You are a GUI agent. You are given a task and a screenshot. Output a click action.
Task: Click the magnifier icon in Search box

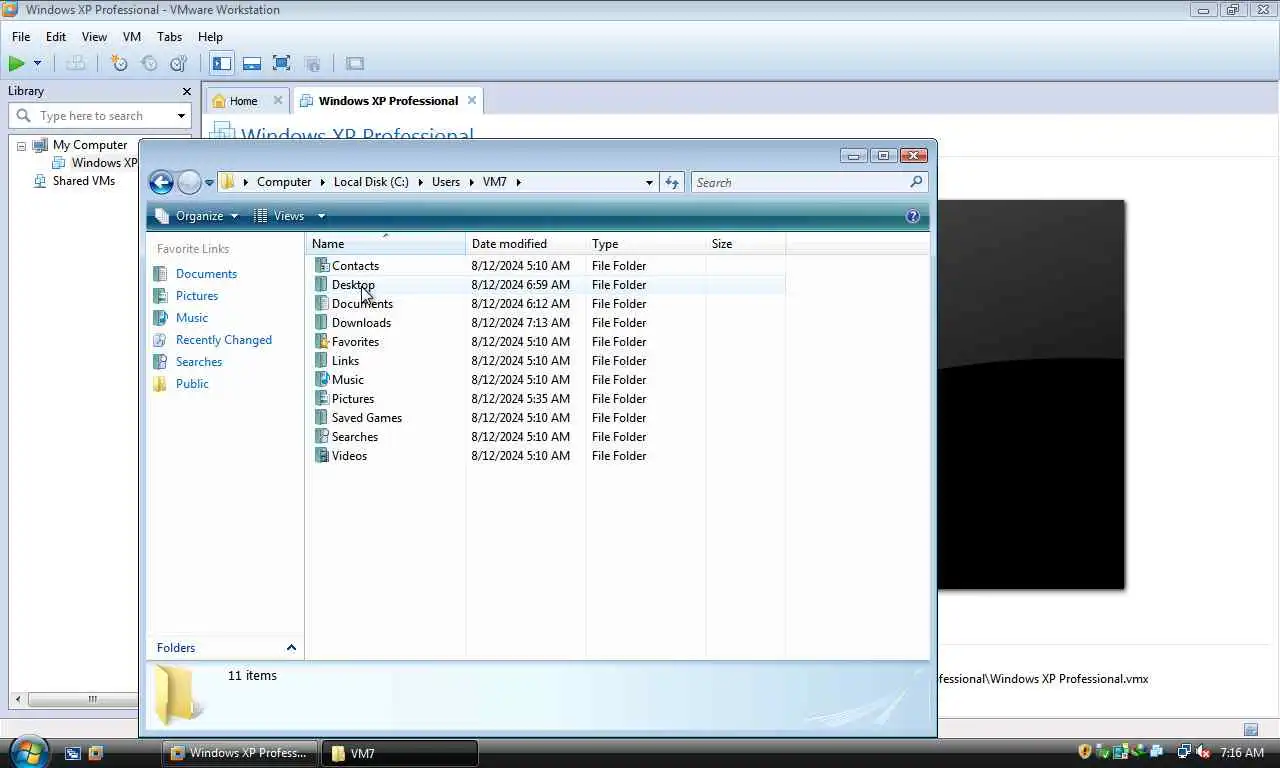[916, 182]
